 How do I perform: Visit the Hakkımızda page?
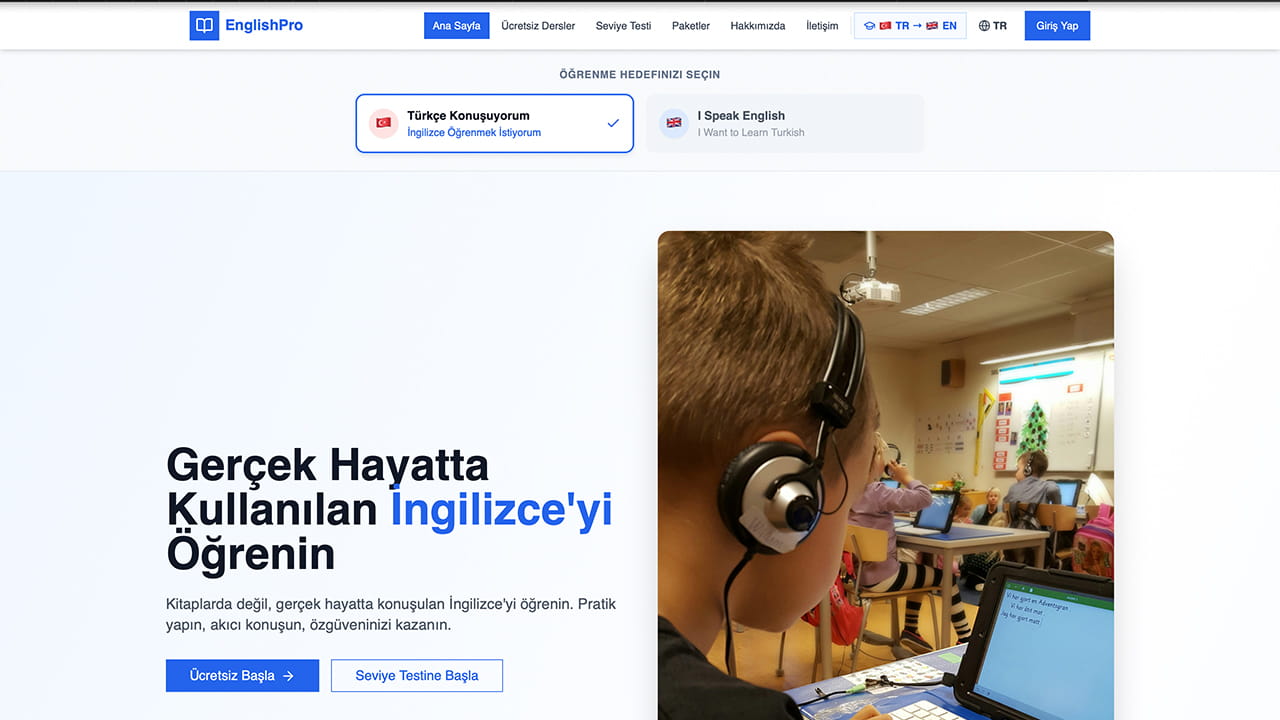[757, 26]
